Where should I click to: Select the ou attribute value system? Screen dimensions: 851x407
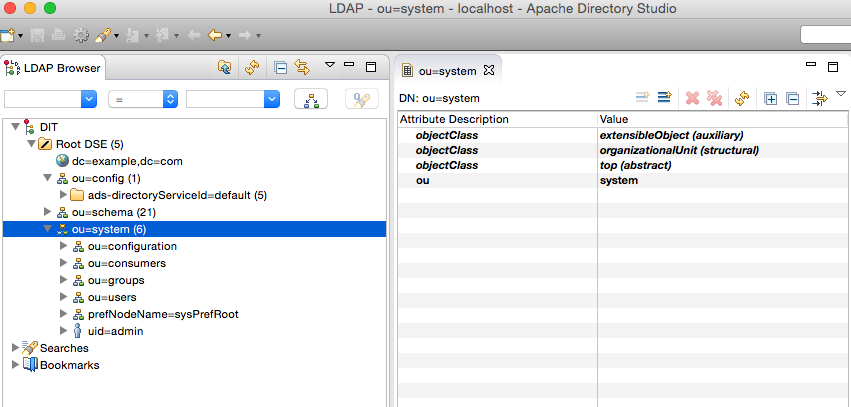click(619, 180)
